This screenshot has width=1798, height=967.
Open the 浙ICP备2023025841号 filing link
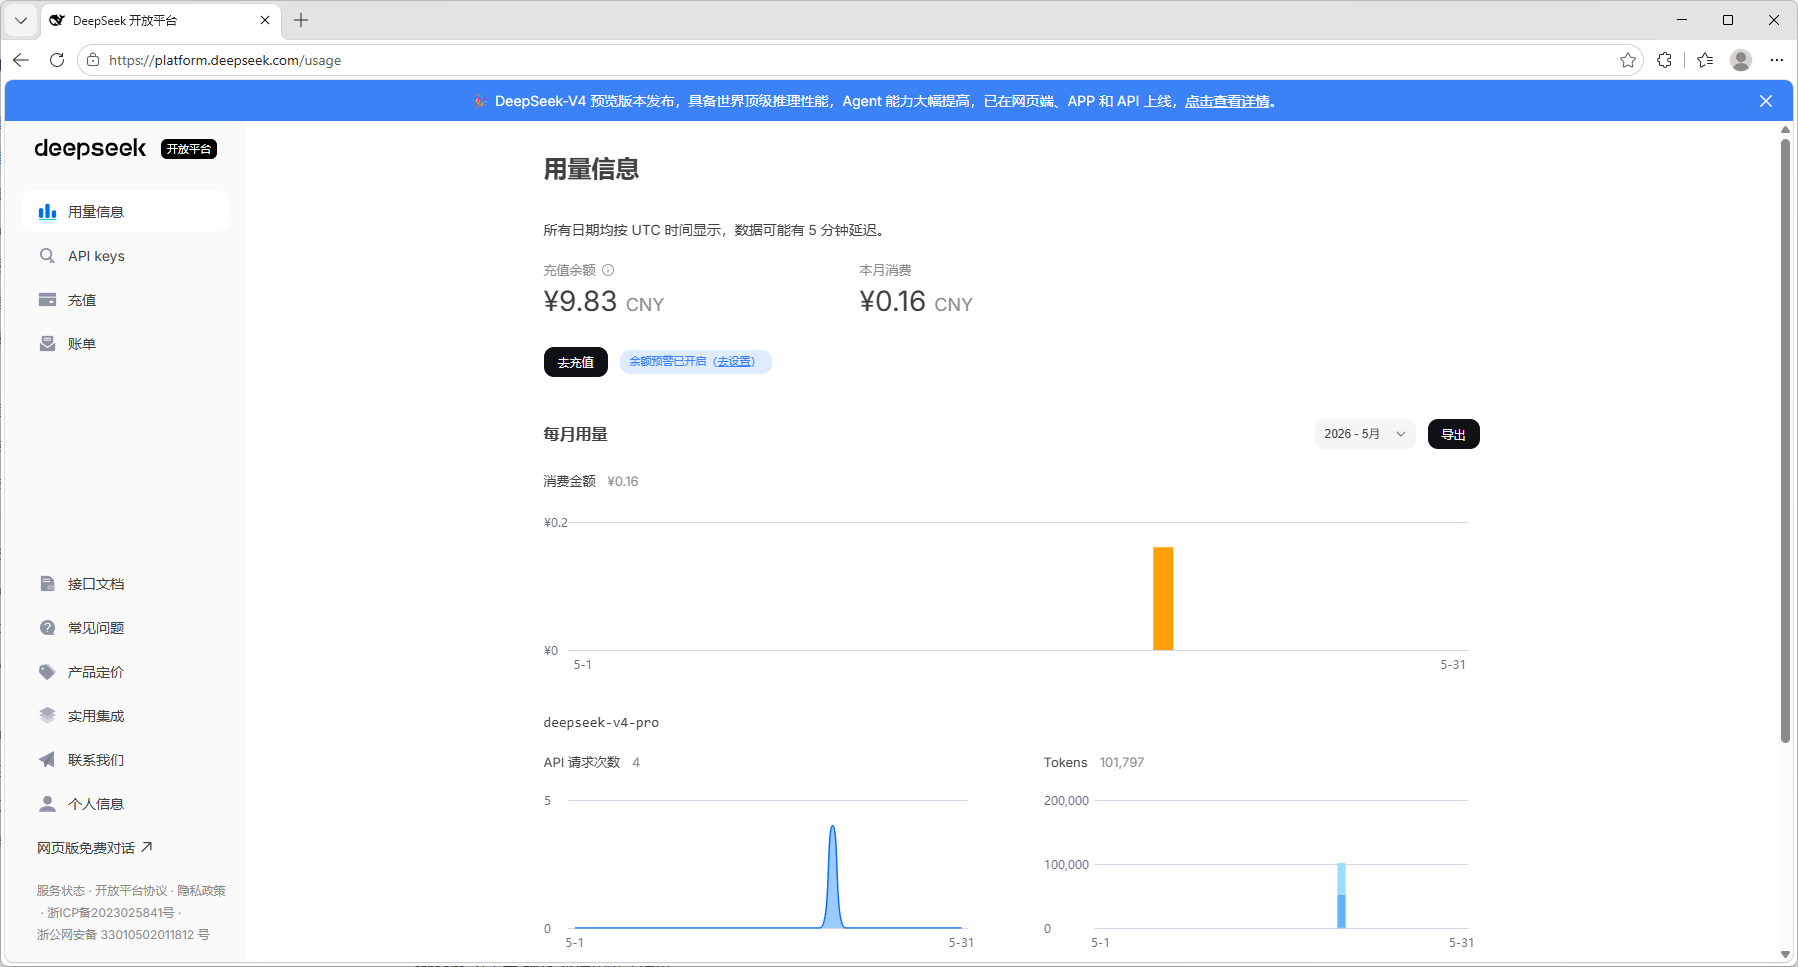pyautogui.click(x=111, y=912)
